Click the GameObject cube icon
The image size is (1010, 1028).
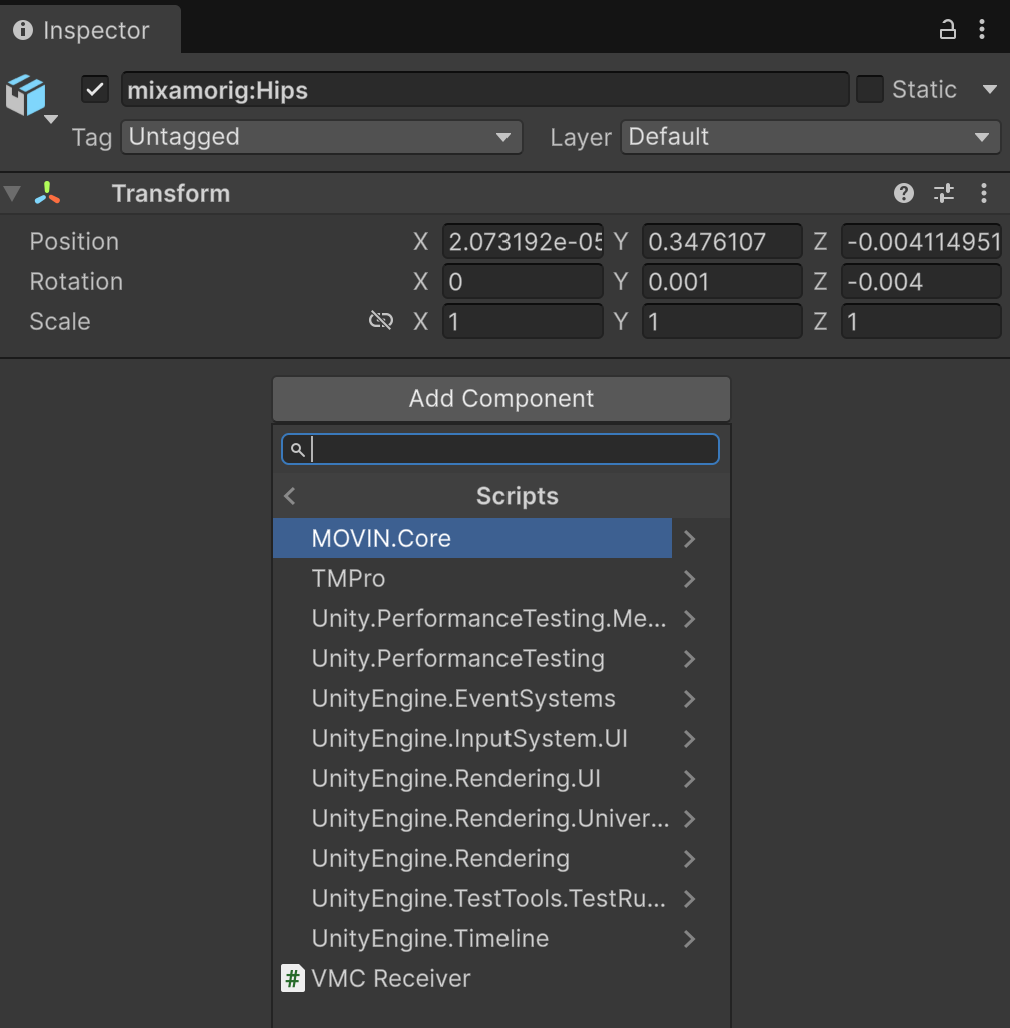(26, 95)
